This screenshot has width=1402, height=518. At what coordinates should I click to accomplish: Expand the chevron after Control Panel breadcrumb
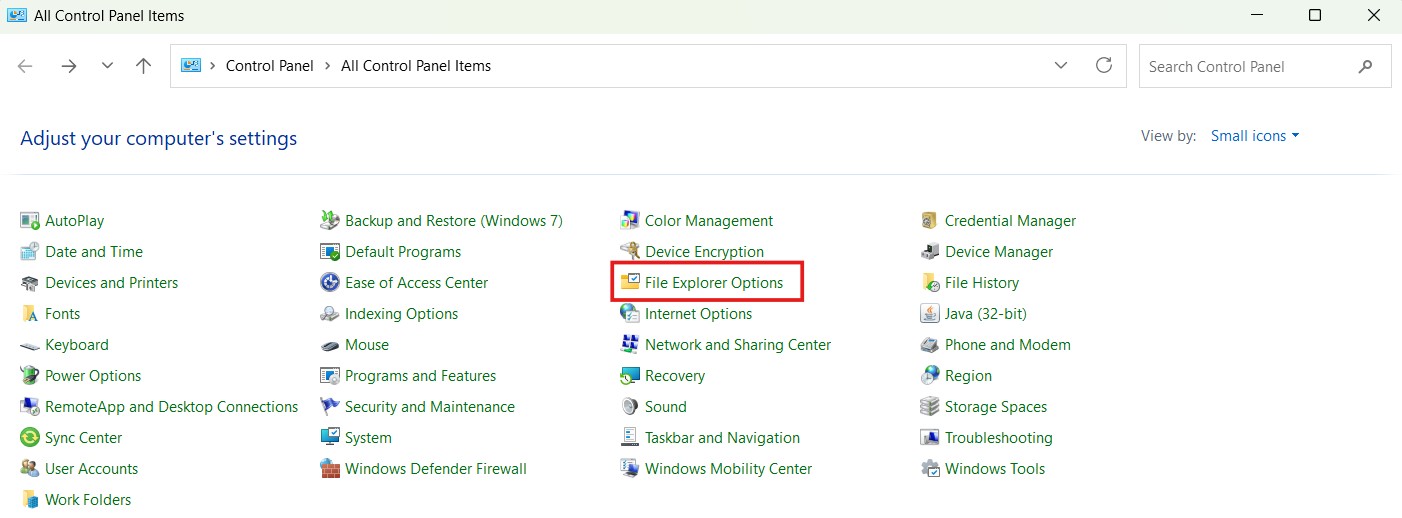(326, 66)
